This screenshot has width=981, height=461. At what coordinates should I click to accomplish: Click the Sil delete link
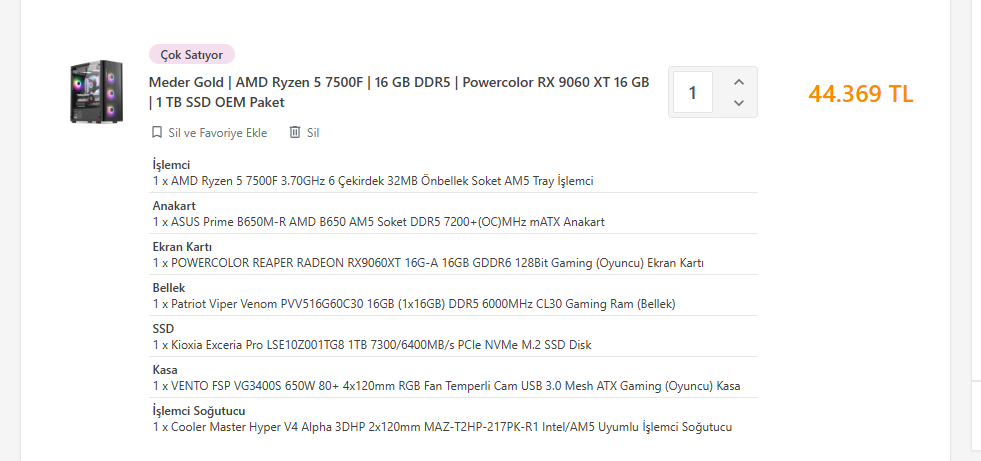313,133
